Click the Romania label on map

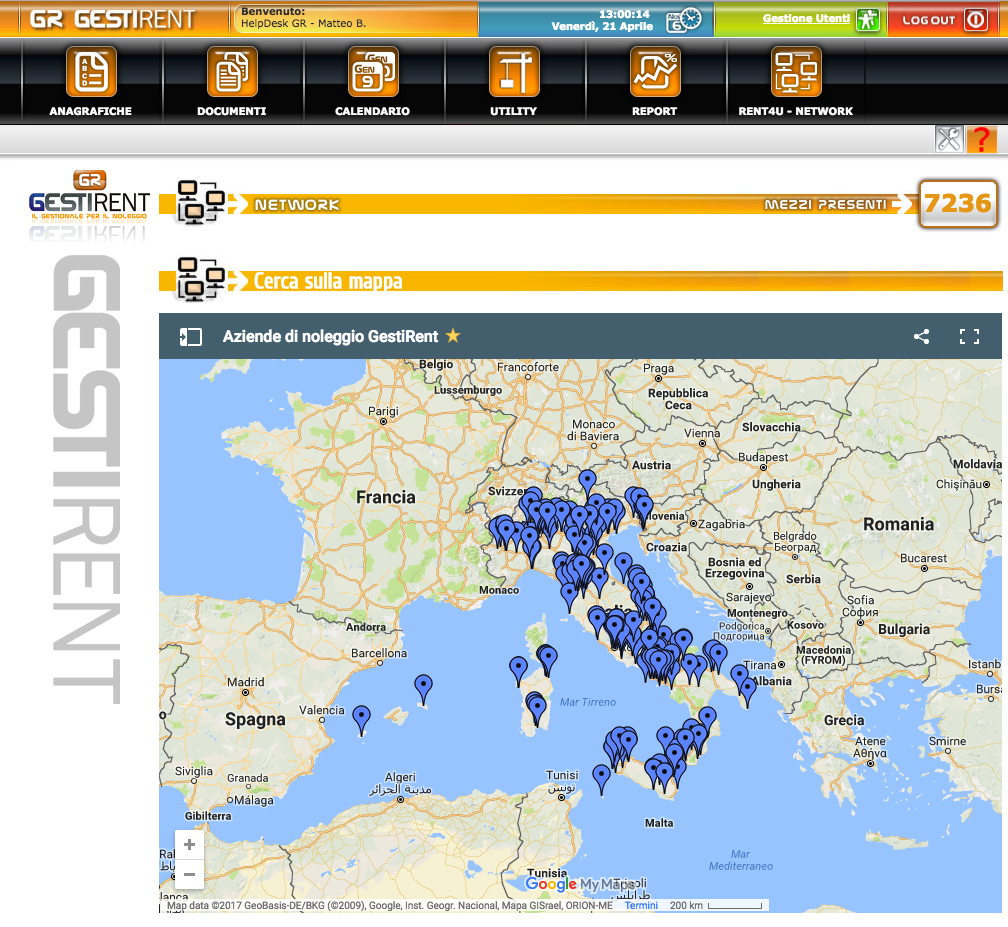898,524
